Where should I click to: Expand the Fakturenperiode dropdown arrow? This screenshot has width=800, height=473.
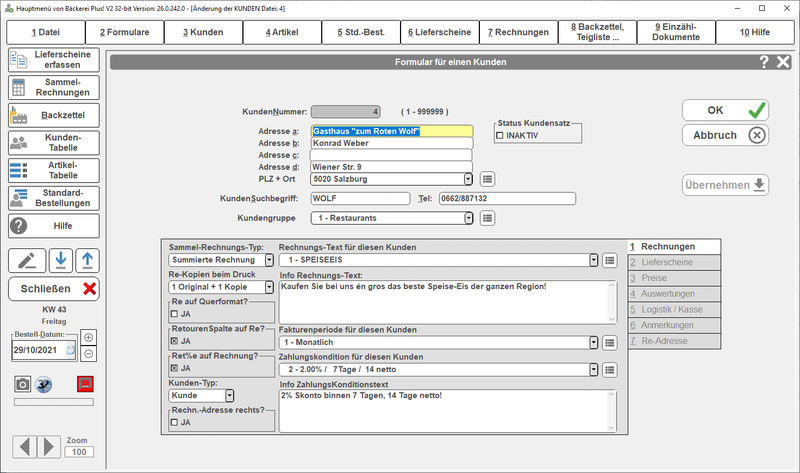click(x=593, y=343)
